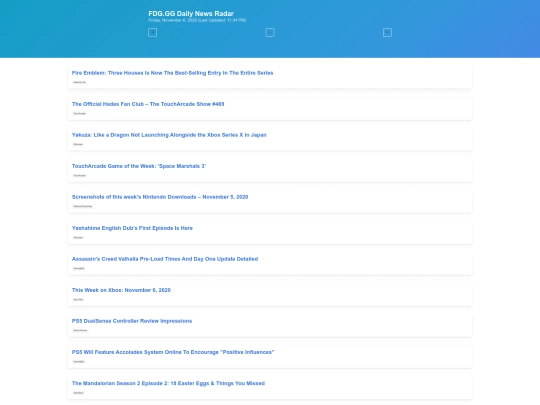Click source tag under PS5 Accolades headline
The height and width of the screenshot is (405, 540).
79,361
